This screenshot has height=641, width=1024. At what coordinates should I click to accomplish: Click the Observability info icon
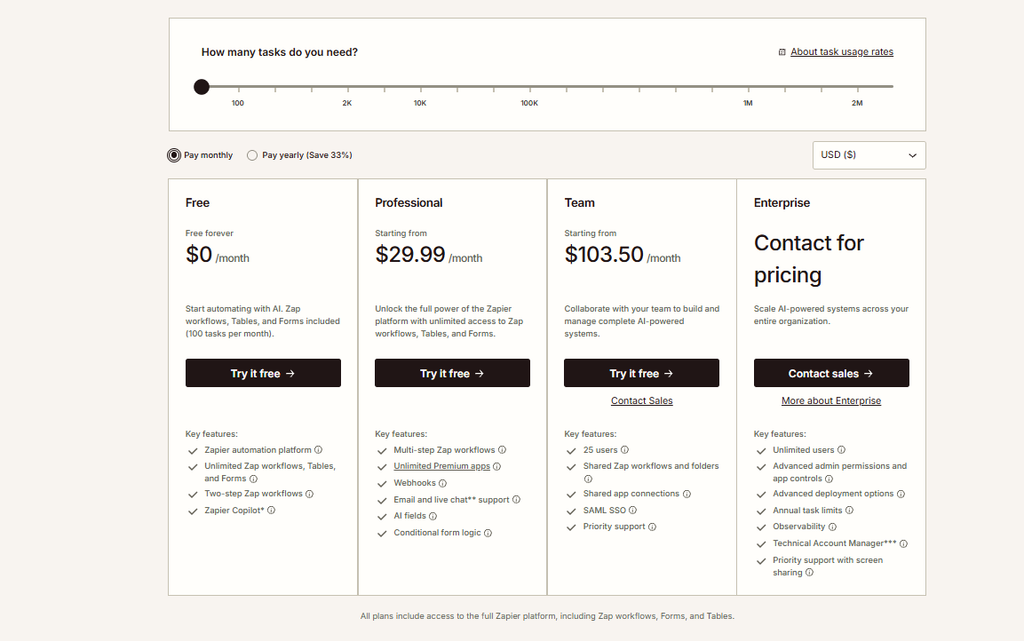[x=833, y=527]
